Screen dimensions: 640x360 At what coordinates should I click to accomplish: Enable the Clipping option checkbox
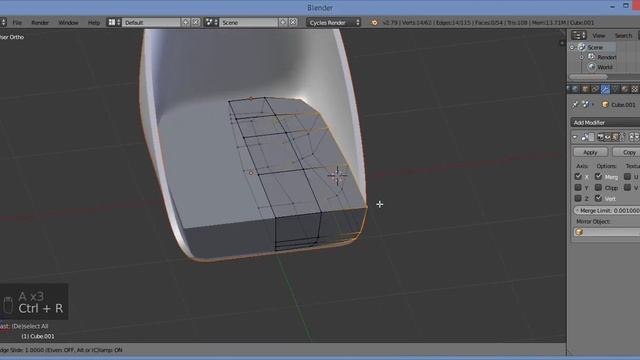click(x=598, y=187)
